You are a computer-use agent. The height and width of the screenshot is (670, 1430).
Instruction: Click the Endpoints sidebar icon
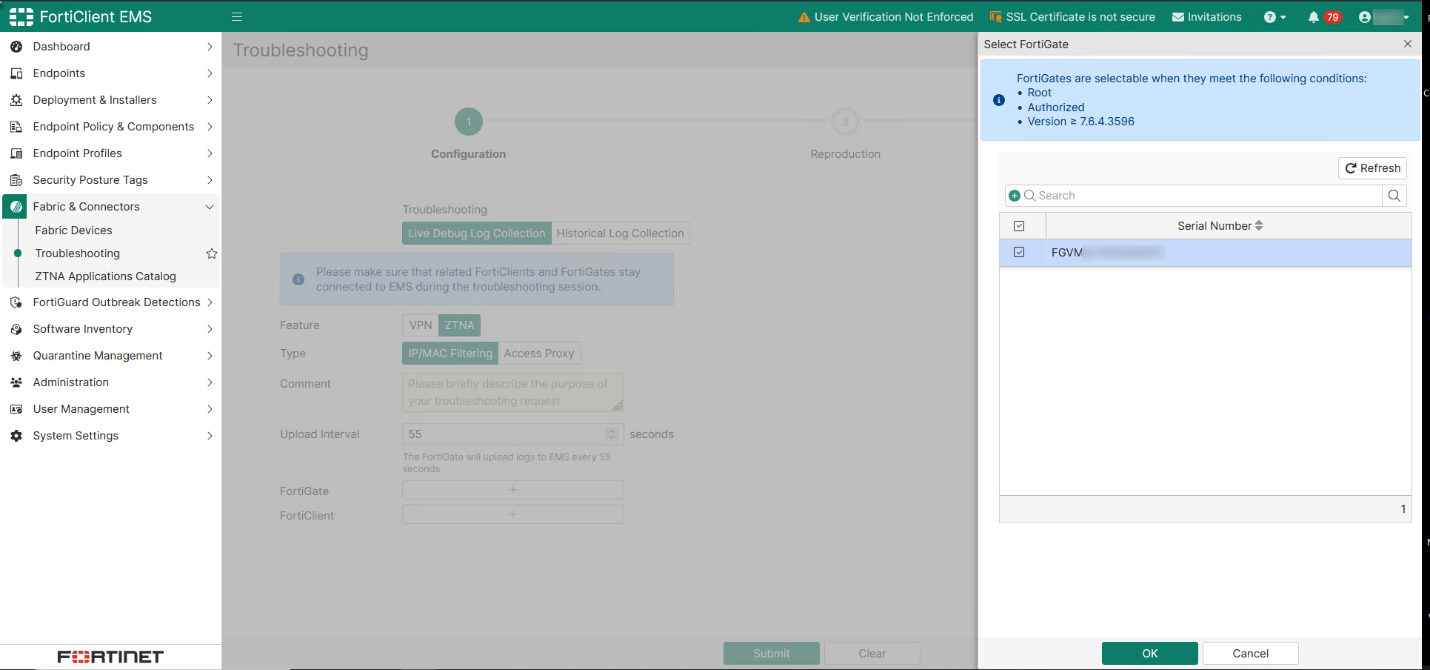[16, 73]
